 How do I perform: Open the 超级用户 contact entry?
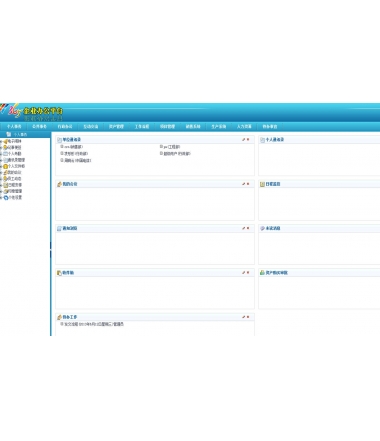177,154
